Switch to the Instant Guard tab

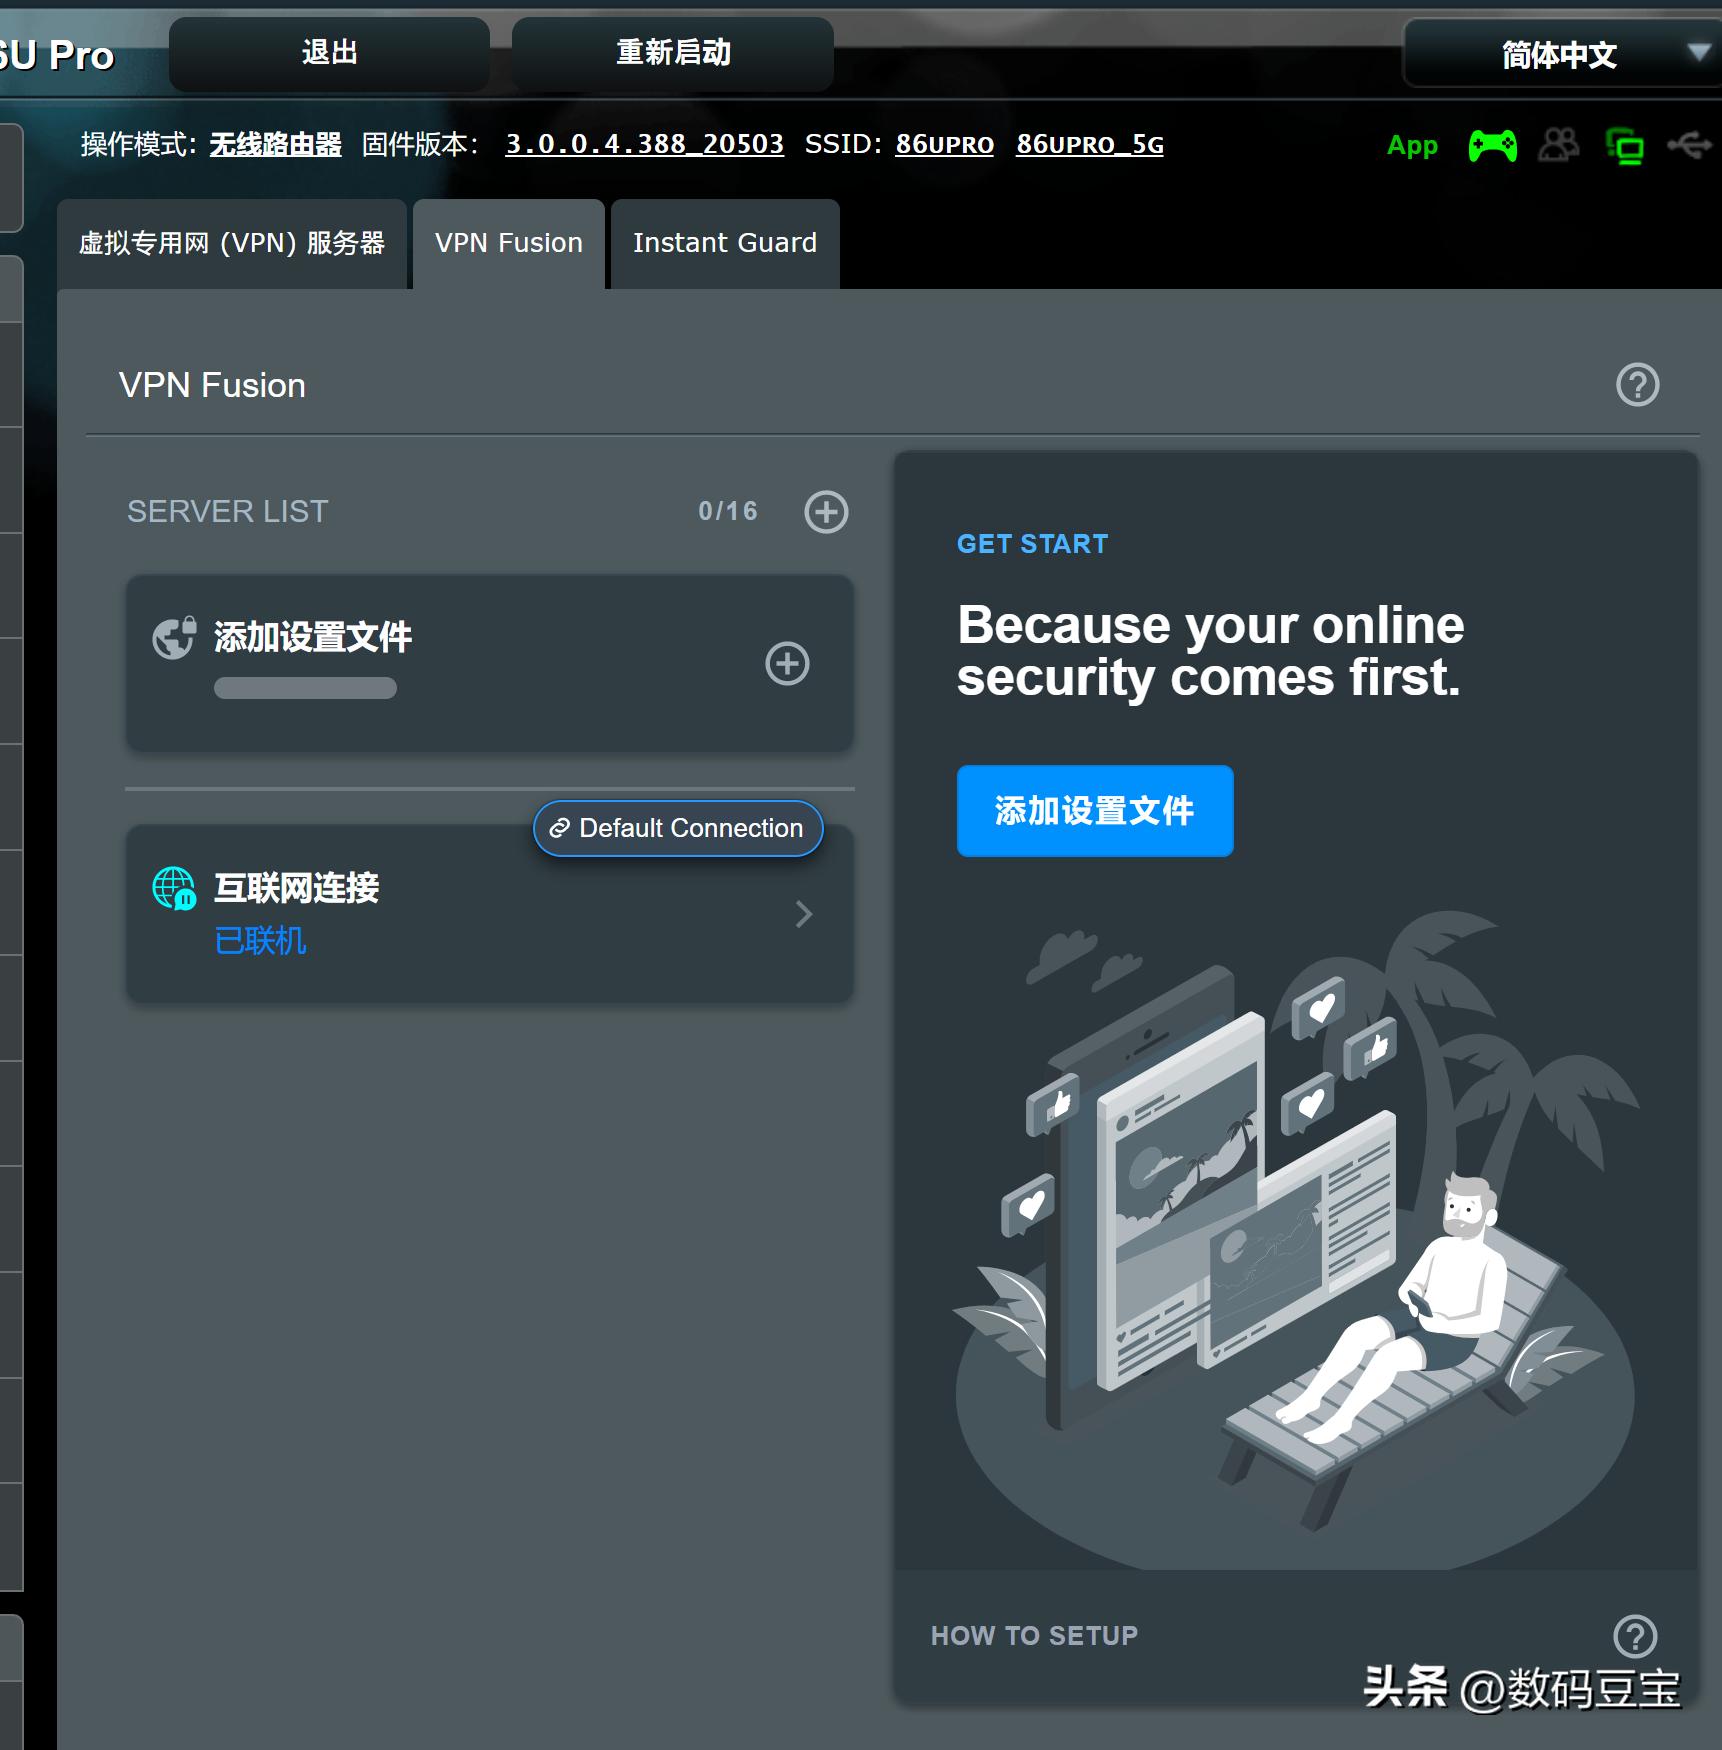pyautogui.click(x=724, y=242)
